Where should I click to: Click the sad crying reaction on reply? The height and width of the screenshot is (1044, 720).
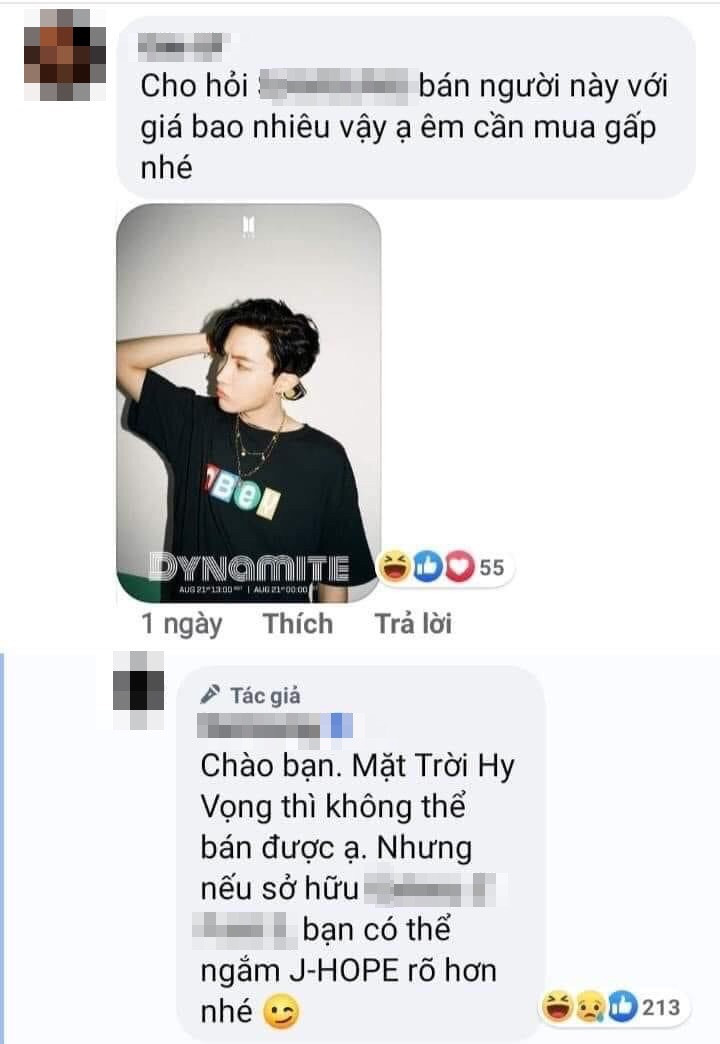click(590, 1007)
